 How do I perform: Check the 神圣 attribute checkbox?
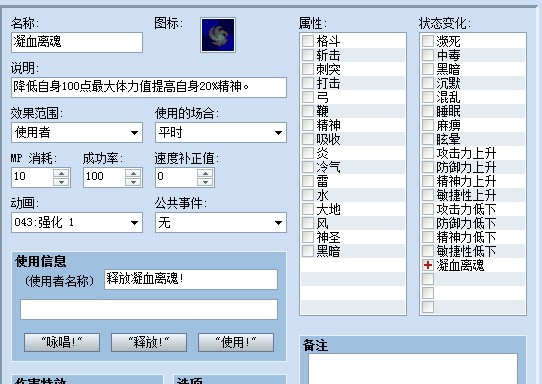308,237
